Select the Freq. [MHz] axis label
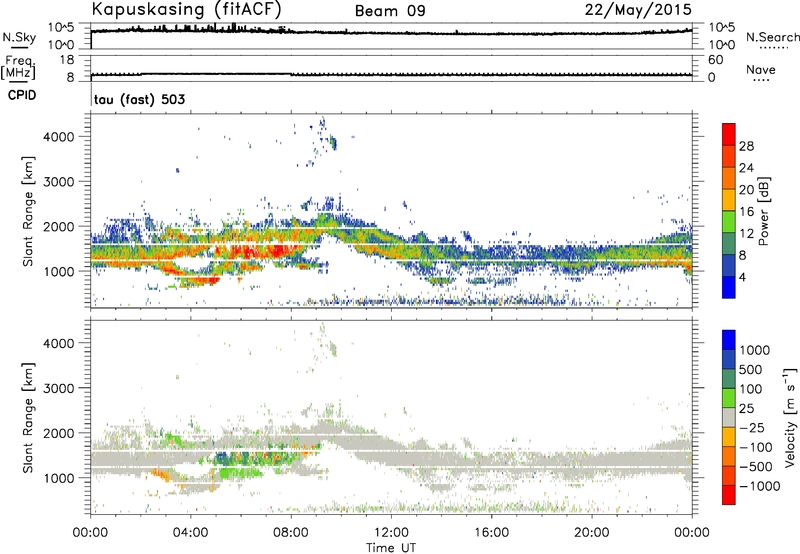This screenshot has width=800, height=554. pyautogui.click(x=18, y=68)
